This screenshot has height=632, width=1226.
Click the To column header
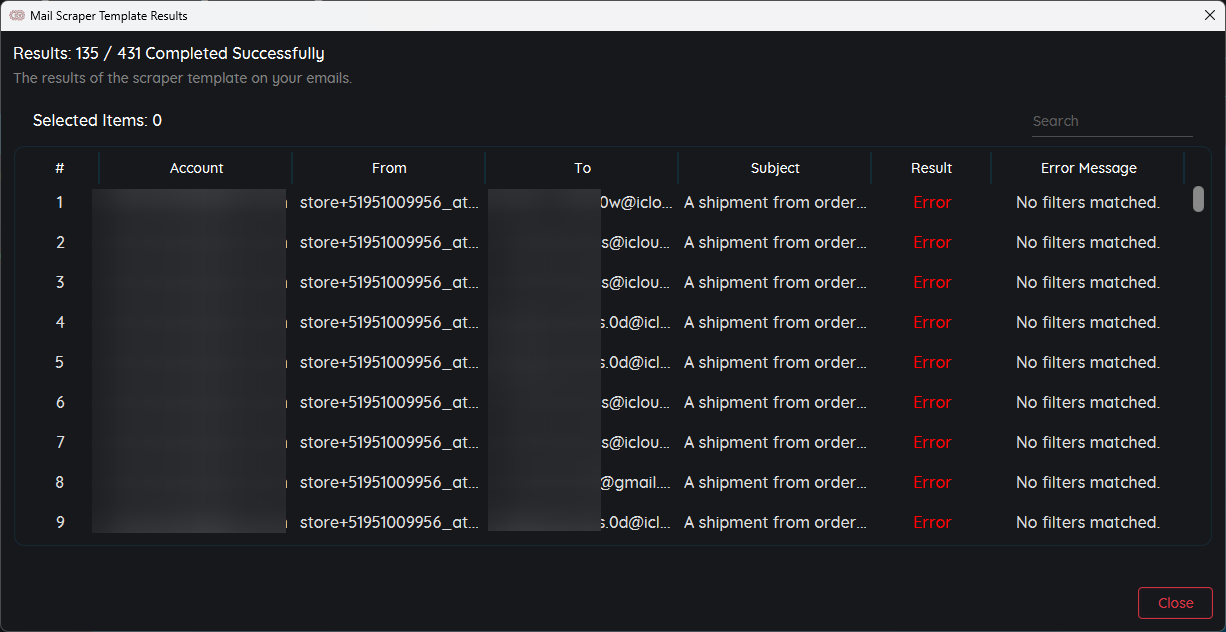tap(582, 168)
